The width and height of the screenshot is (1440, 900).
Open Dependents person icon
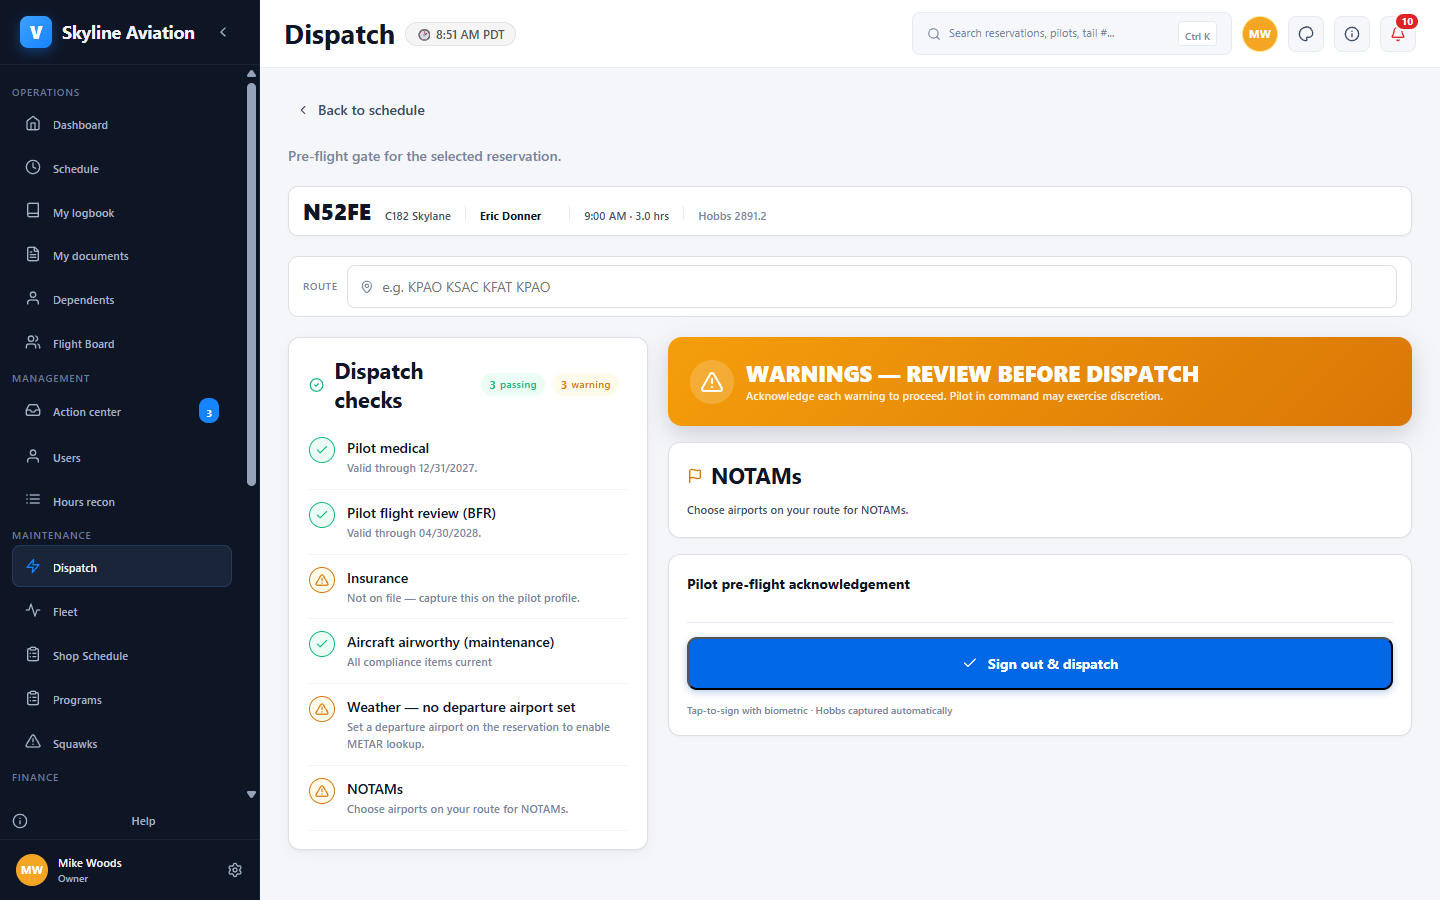click(33, 299)
